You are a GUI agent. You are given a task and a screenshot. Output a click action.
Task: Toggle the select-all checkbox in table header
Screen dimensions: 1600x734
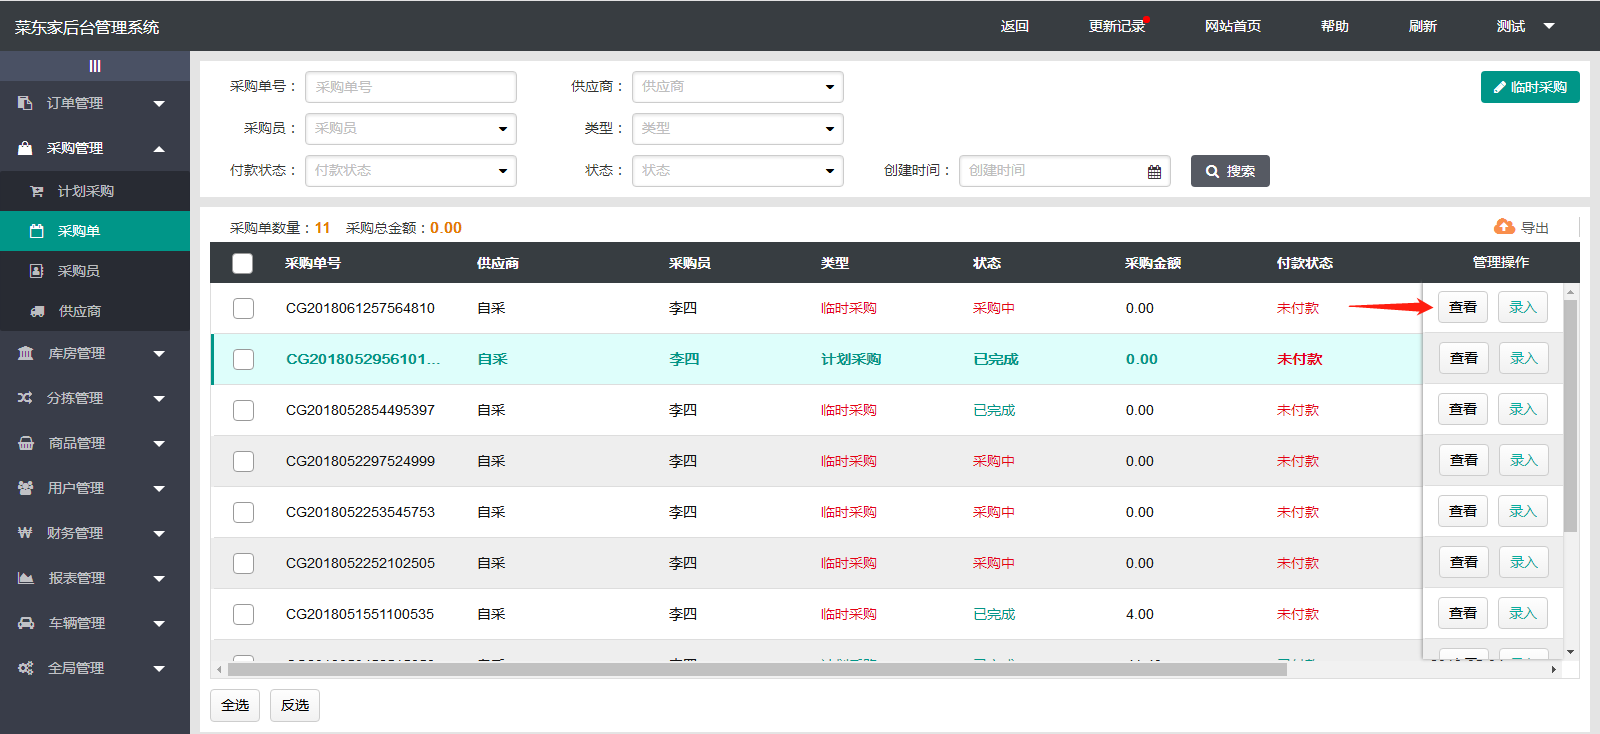click(242, 263)
